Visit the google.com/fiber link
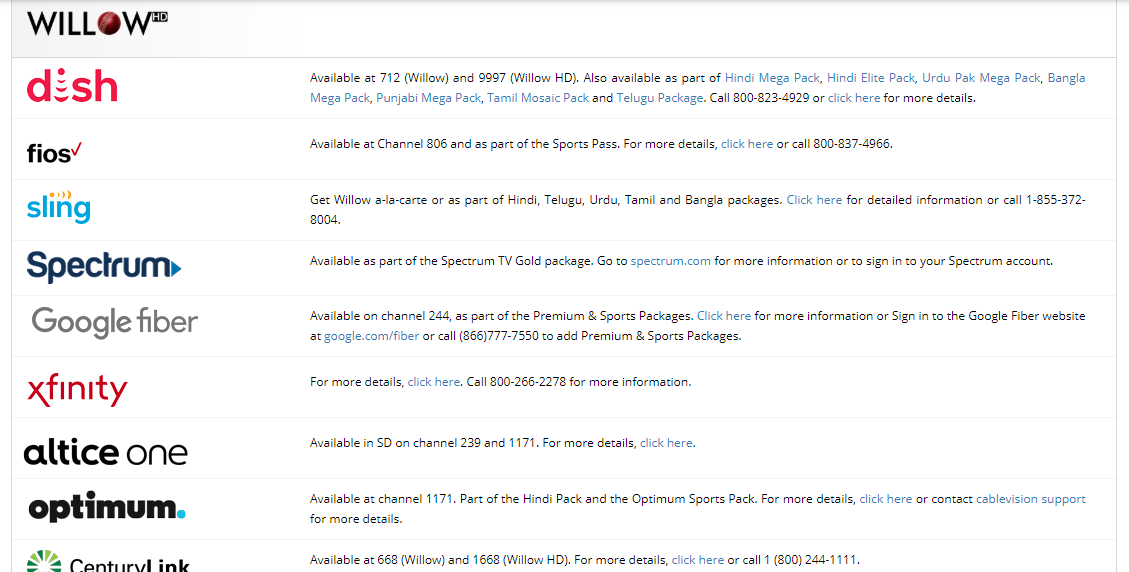The width and height of the screenshot is (1129, 572). click(x=372, y=336)
